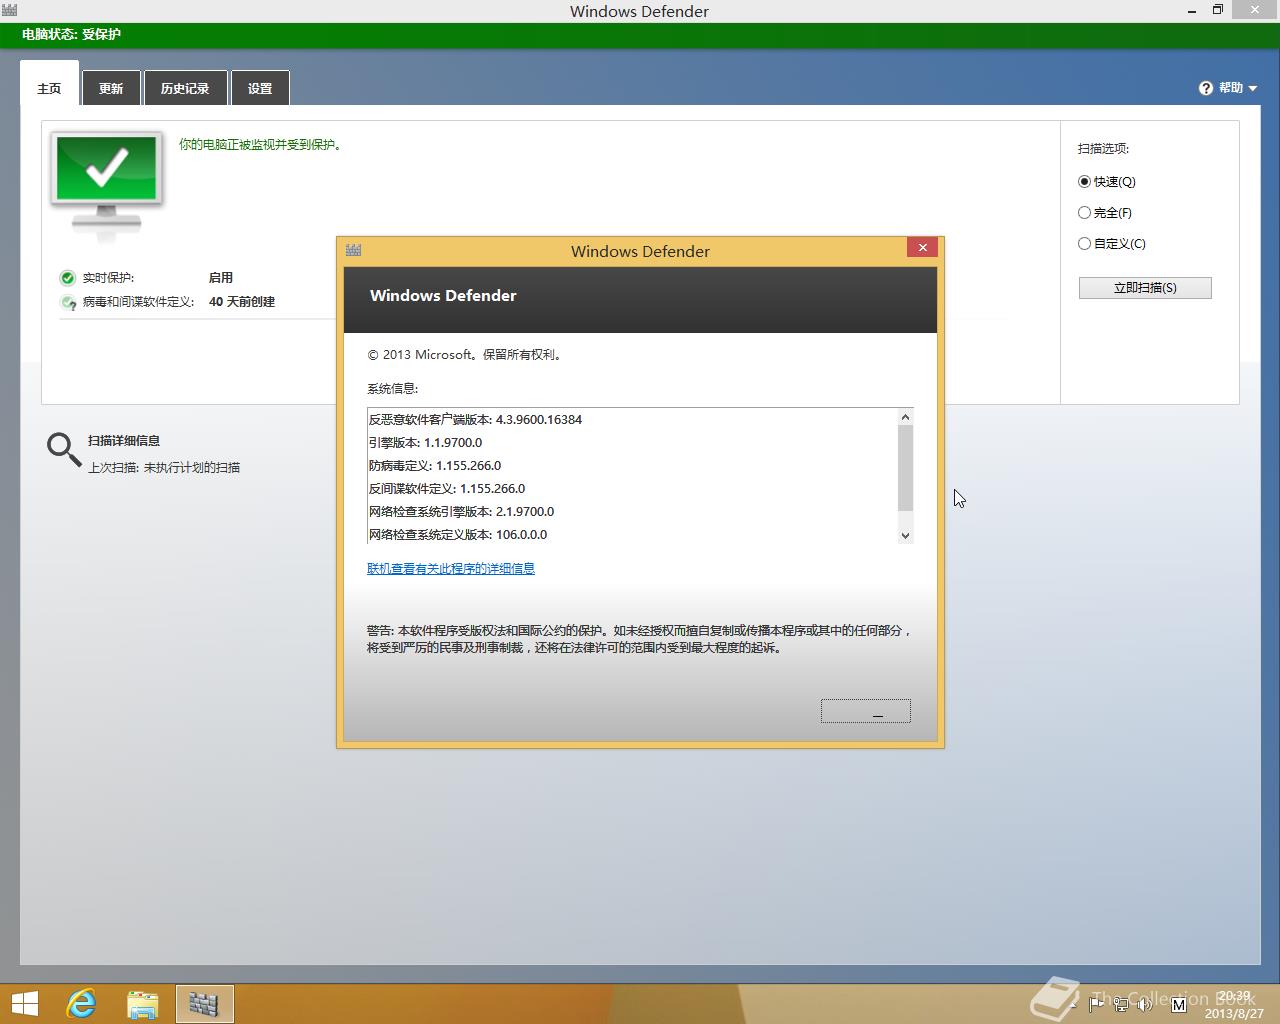This screenshot has width=1280, height=1024.
Task: Launch Internet Explorer from the taskbar
Action: 81,1004
